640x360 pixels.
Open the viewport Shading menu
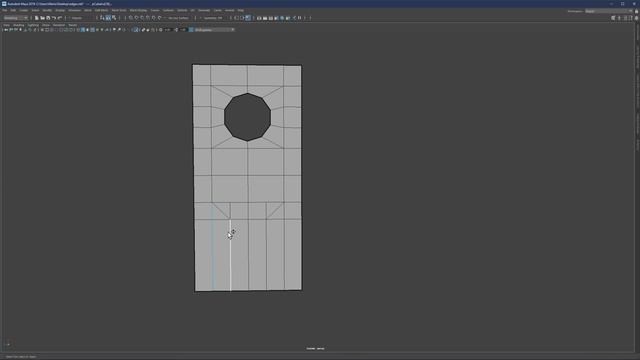19,25
